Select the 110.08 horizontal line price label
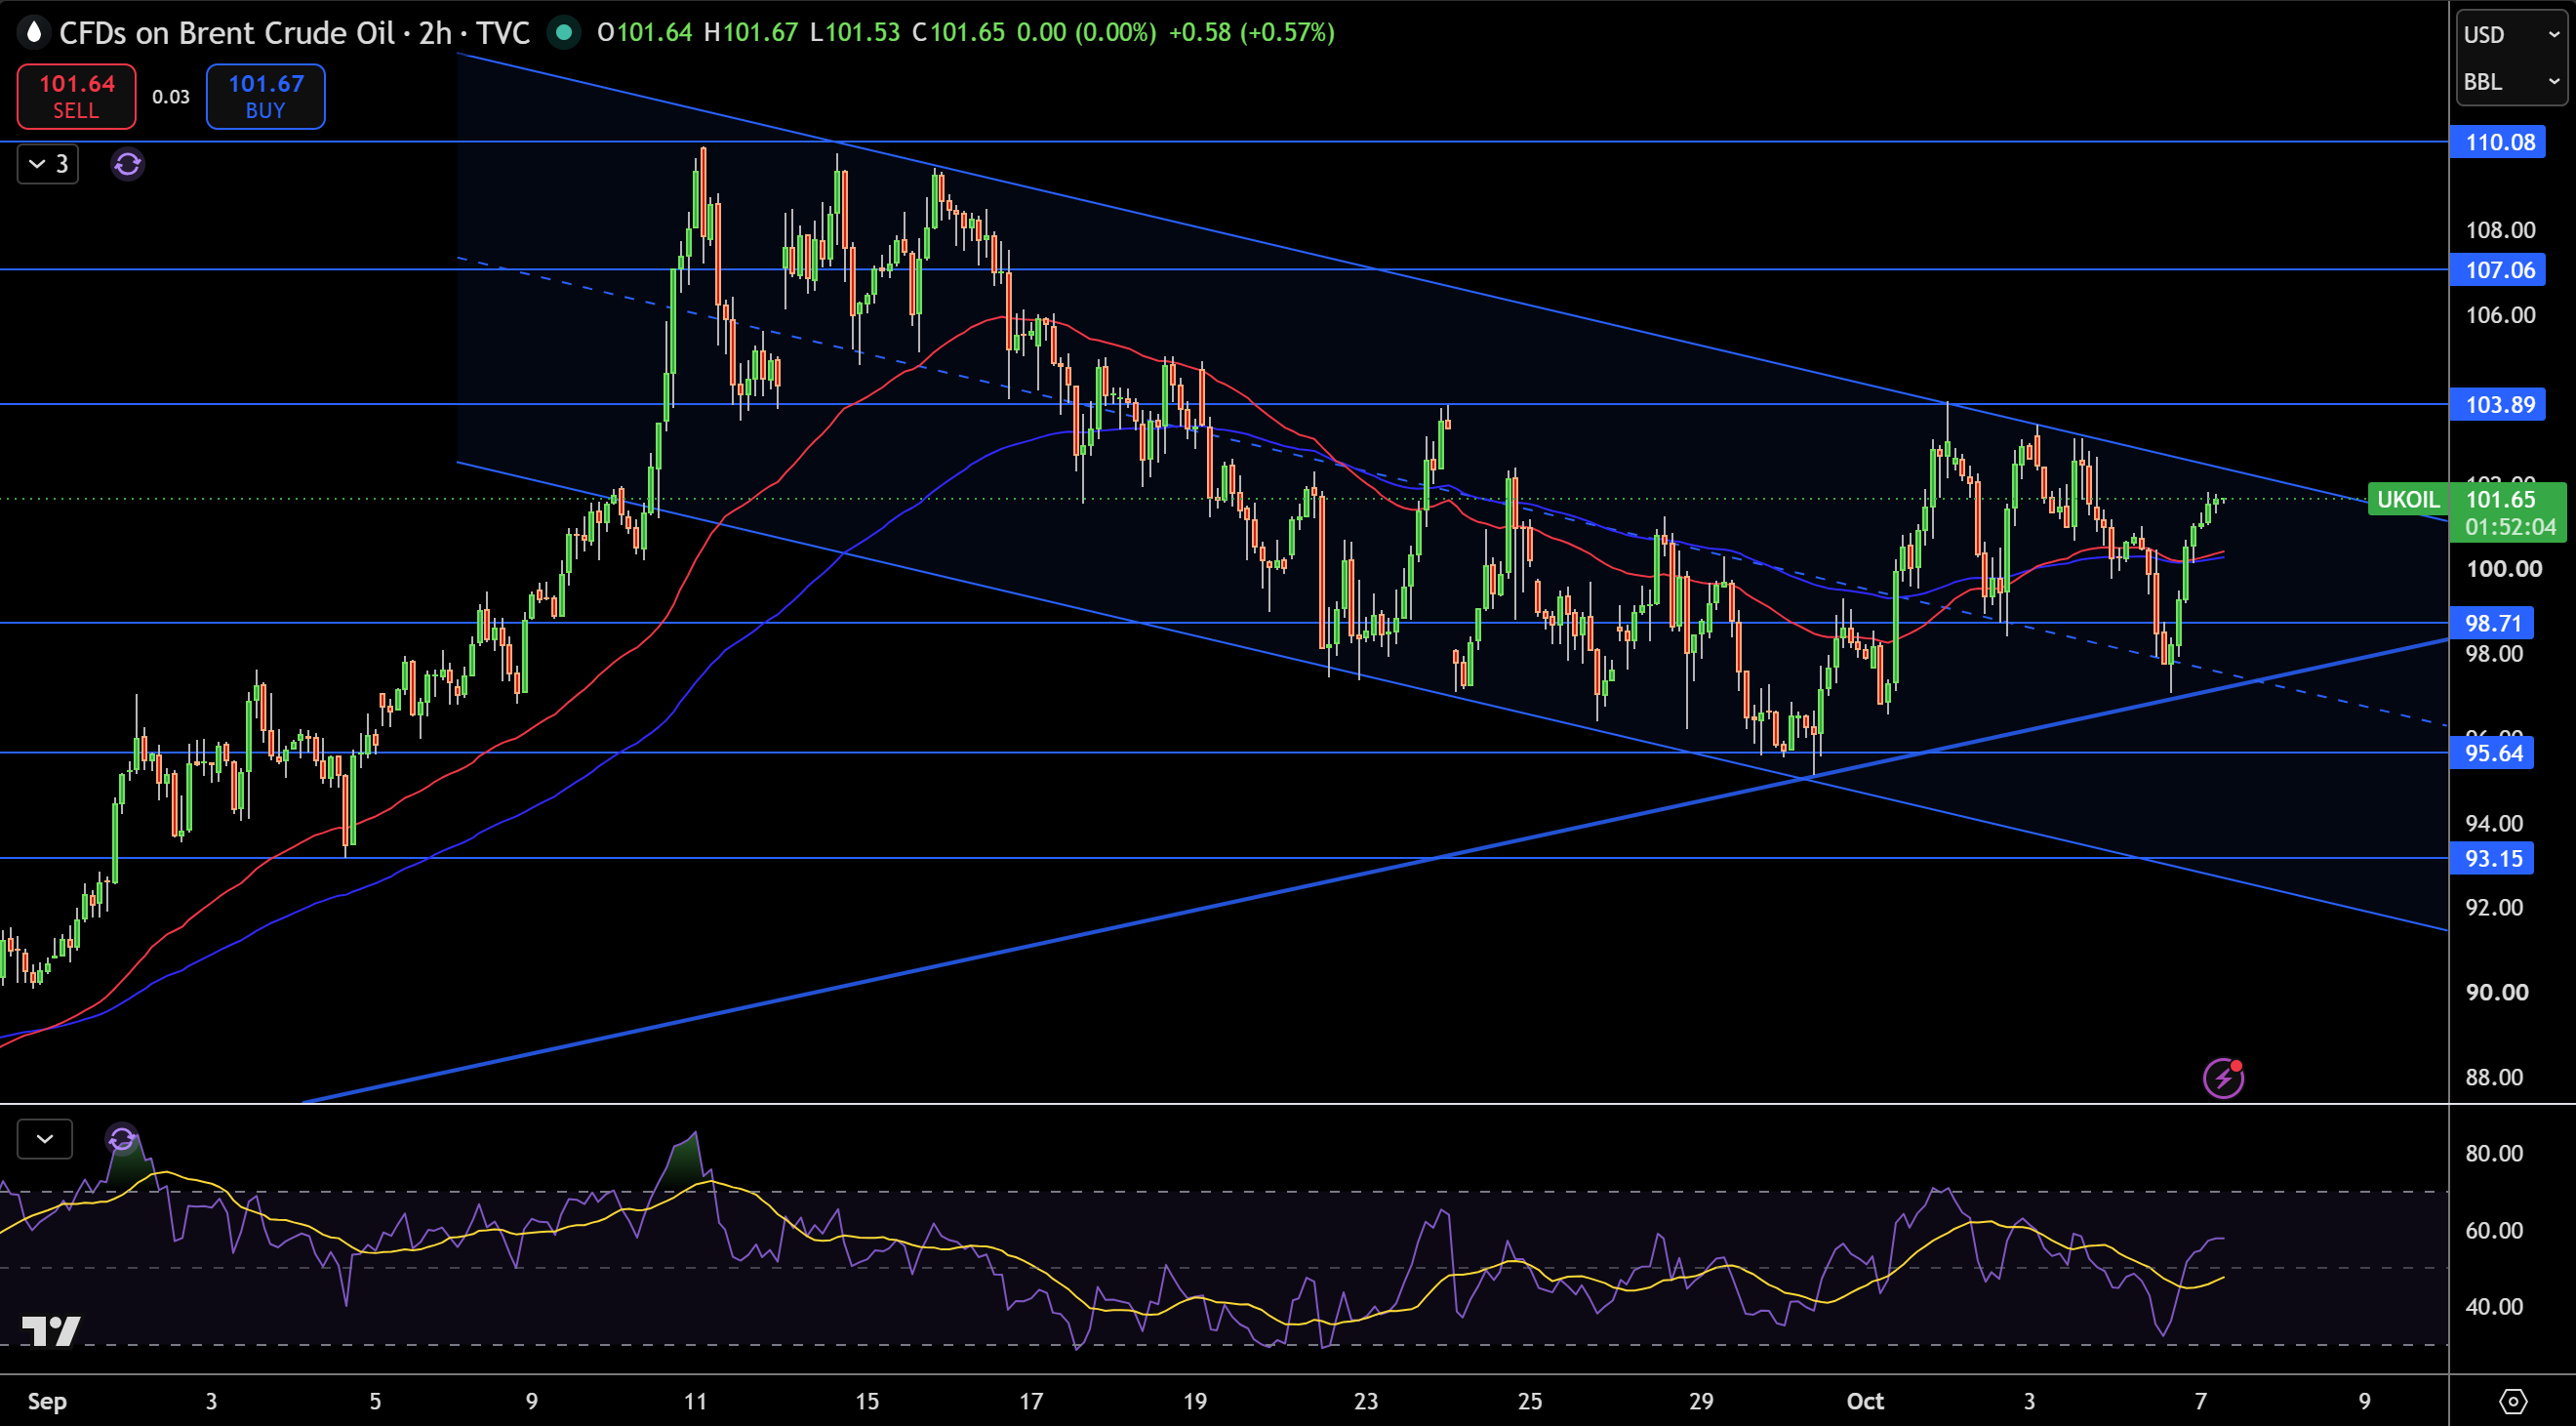The image size is (2576, 1426). 2497,142
